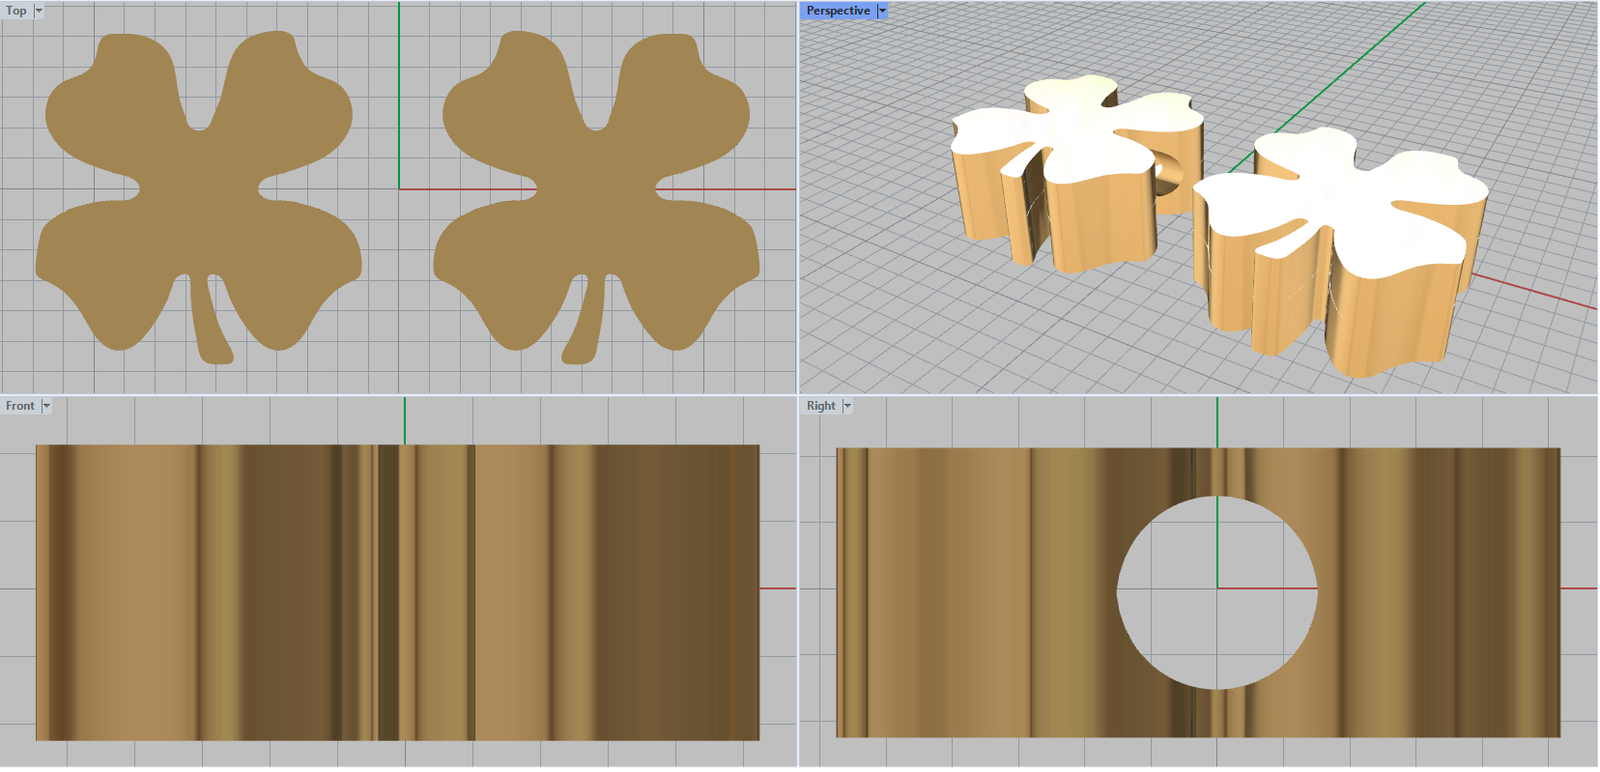Open the Top viewport dropdown menu arrow
The width and height of the screenshot is (1600, 772).
[39, 11]
